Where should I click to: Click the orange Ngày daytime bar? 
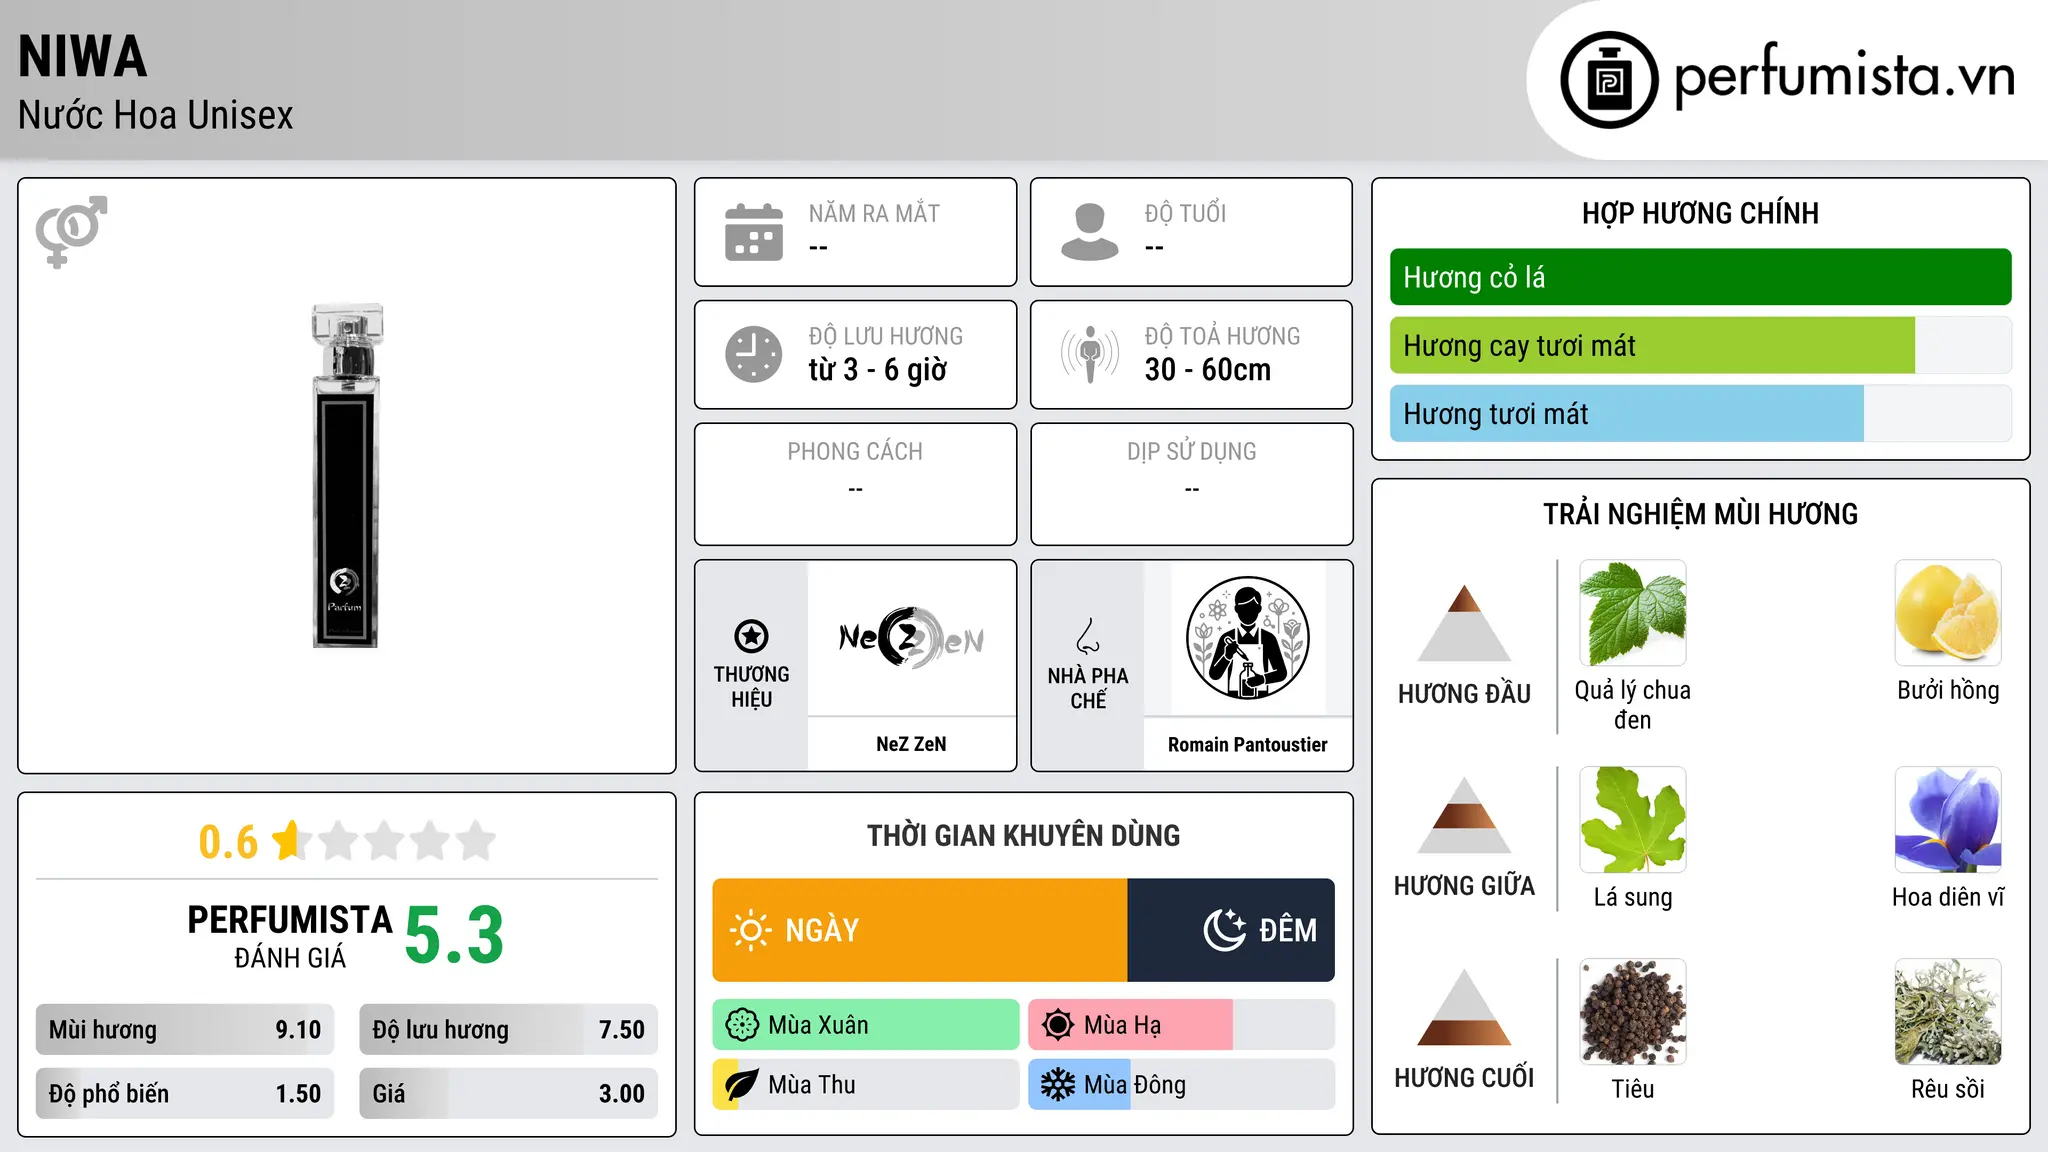920,930
